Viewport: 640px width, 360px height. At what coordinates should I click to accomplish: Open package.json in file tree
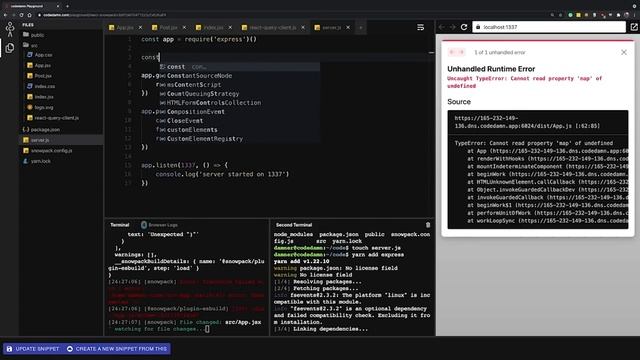tap(41, 129)
